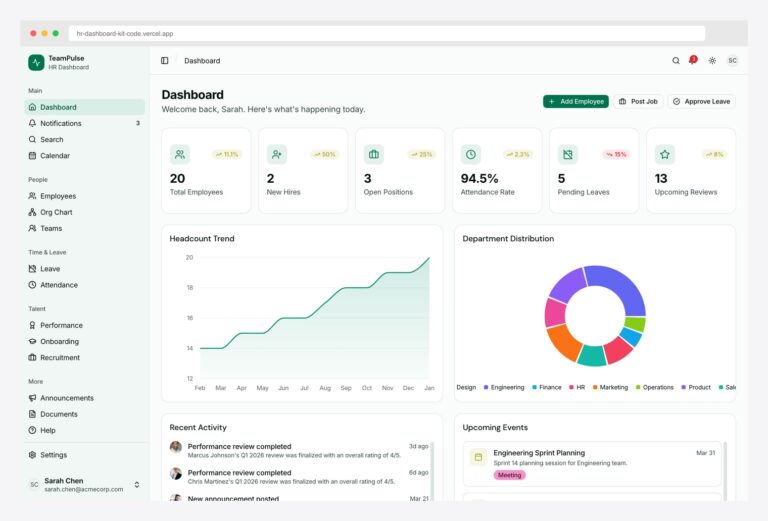The height and width of the screenshot is (521, 768).
Task: Click the Engineering legend color swatch
Action: (486, 387)
